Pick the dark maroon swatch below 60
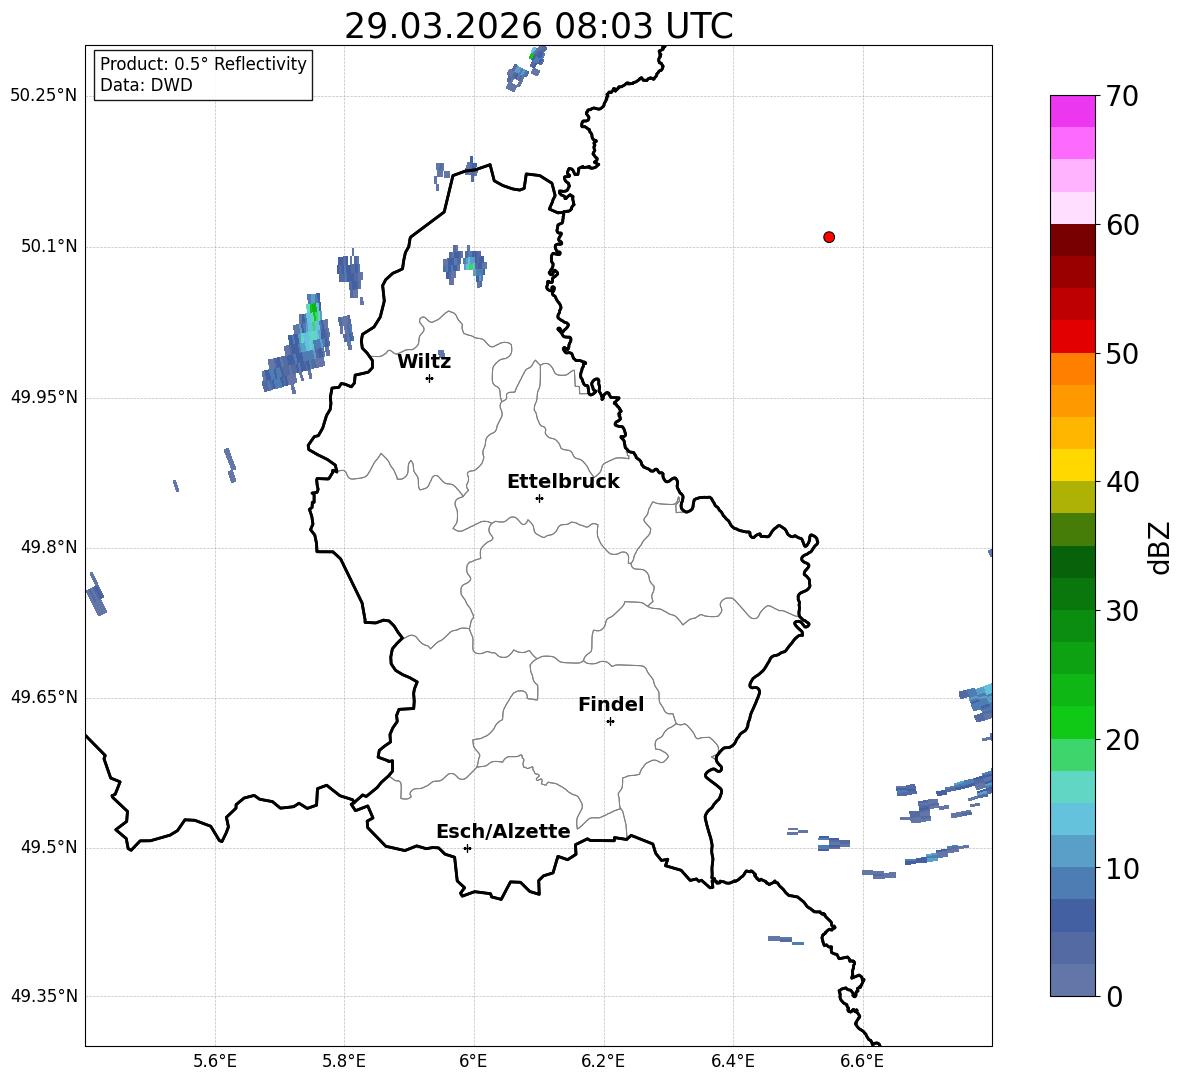Viewport: 1184px width, 1081px height. tap(1073, 240)
